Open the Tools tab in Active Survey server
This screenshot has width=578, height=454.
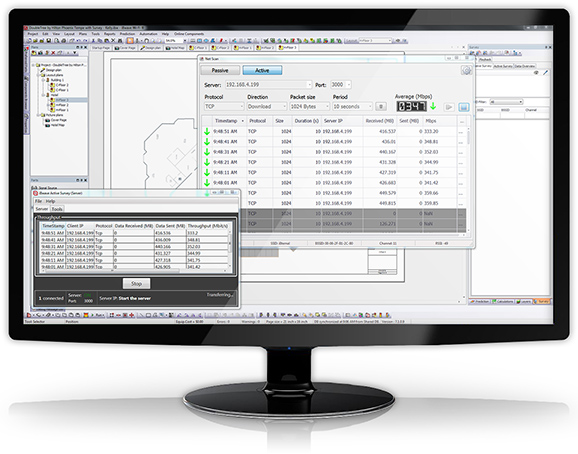[x=57, y=209]
